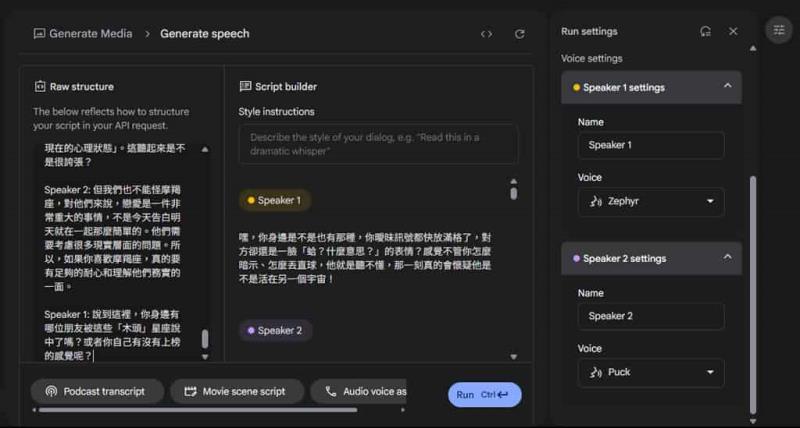This screenshot has width=800, height=428.
Task: Click the Speaker 1 tag in script builder
Action: point(274,200)
